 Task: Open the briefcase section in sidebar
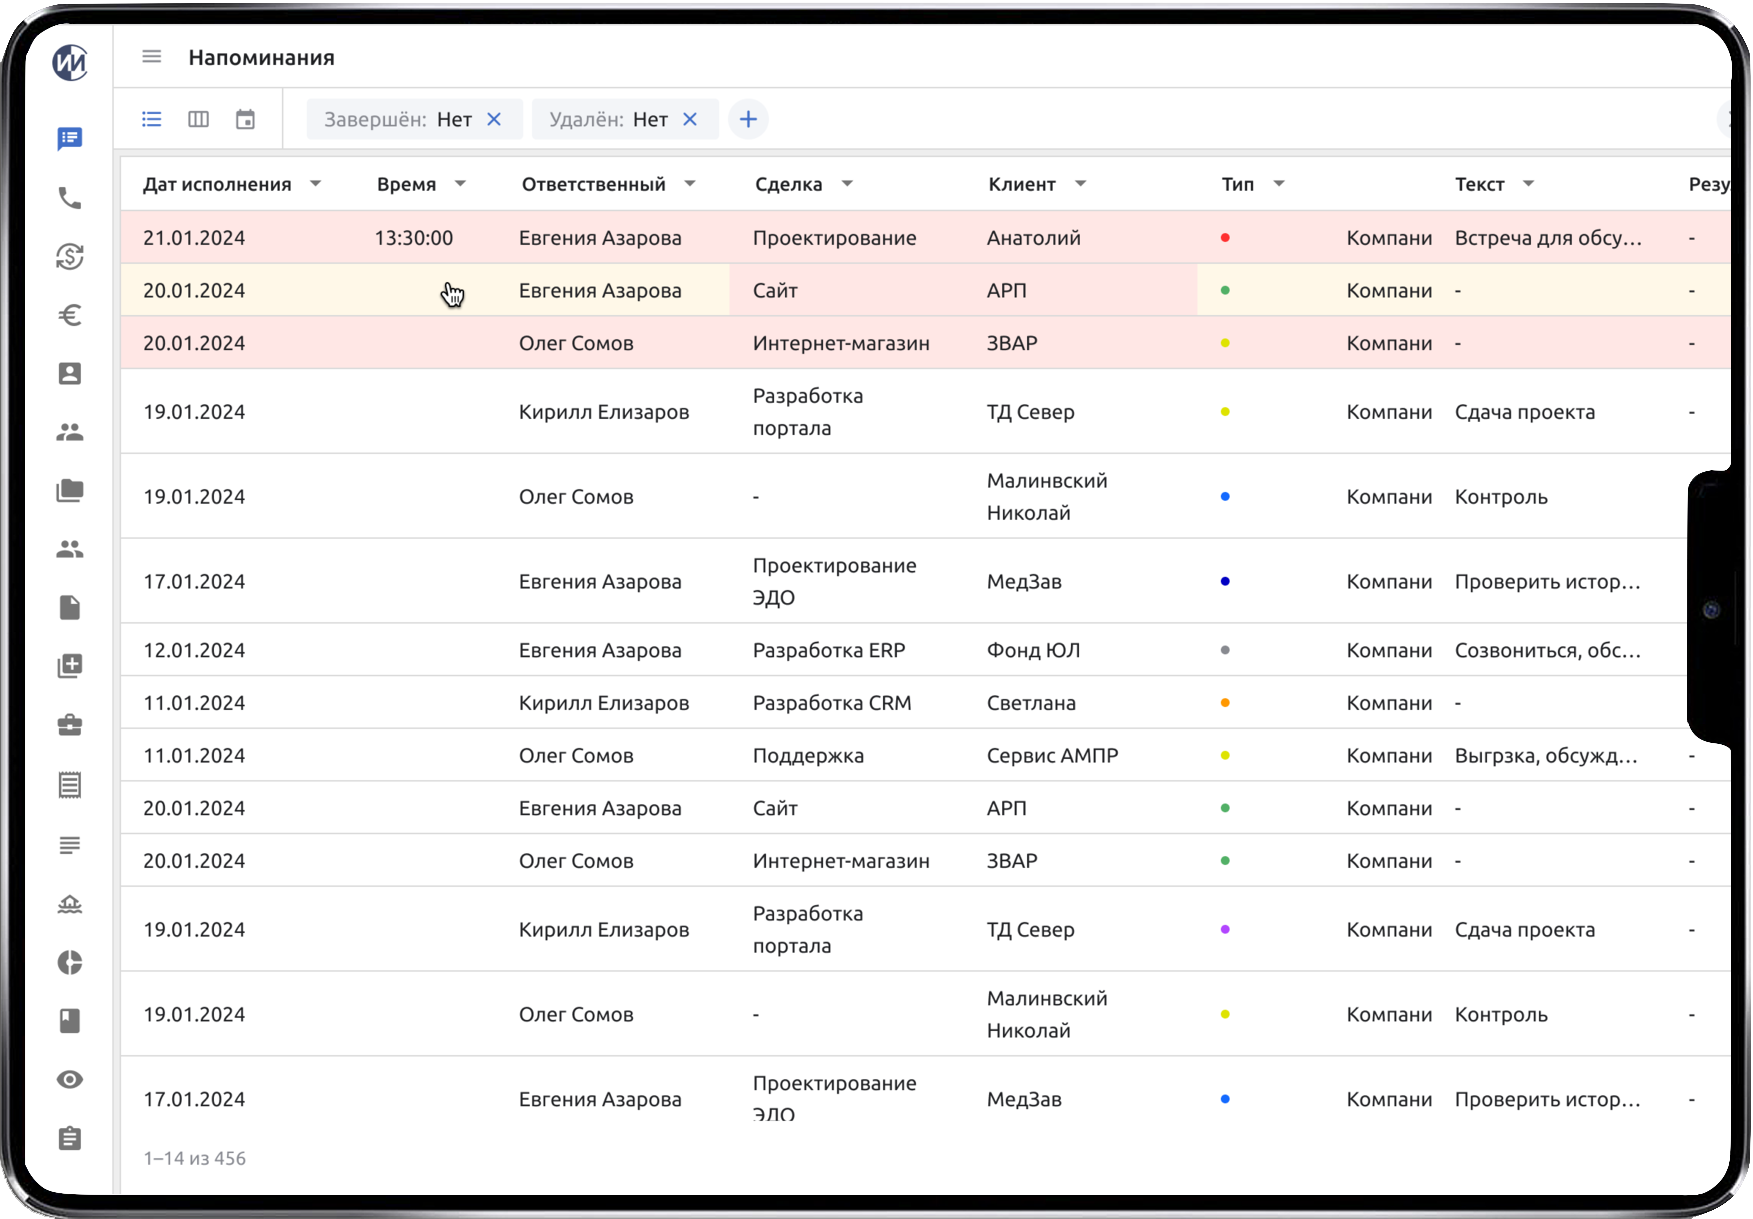point(69,725)
